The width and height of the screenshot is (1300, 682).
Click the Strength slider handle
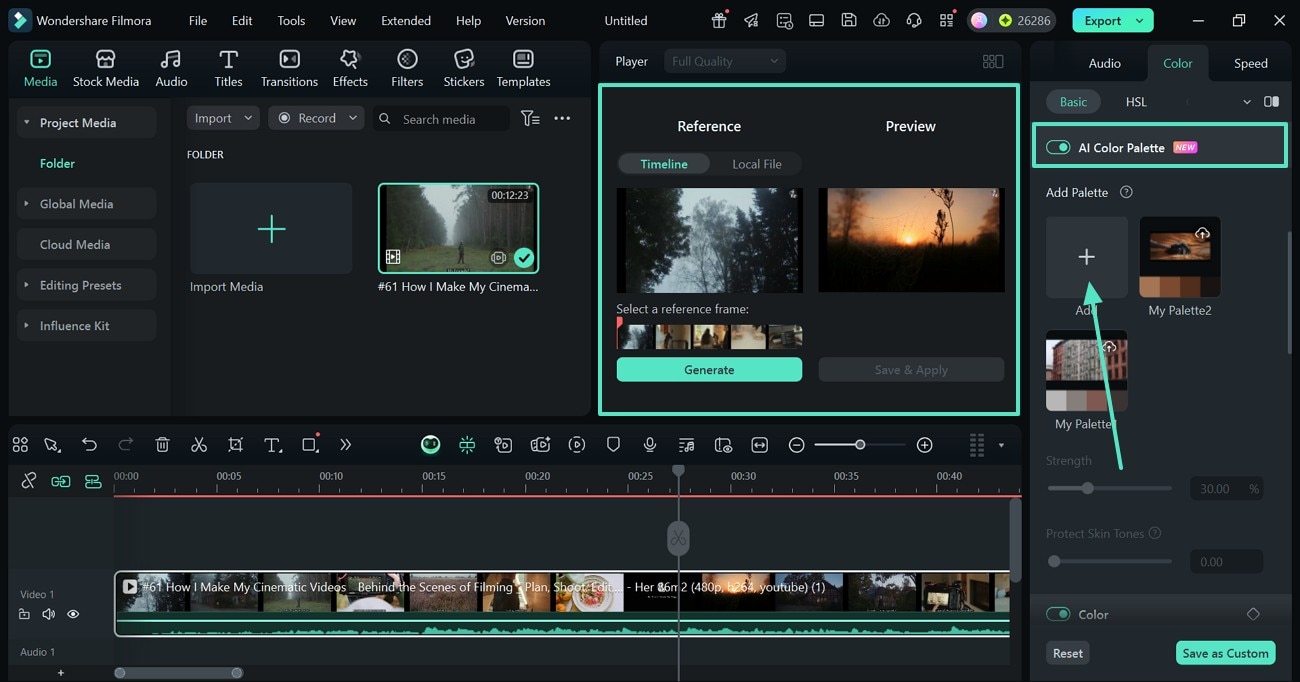click(1087, 488)
